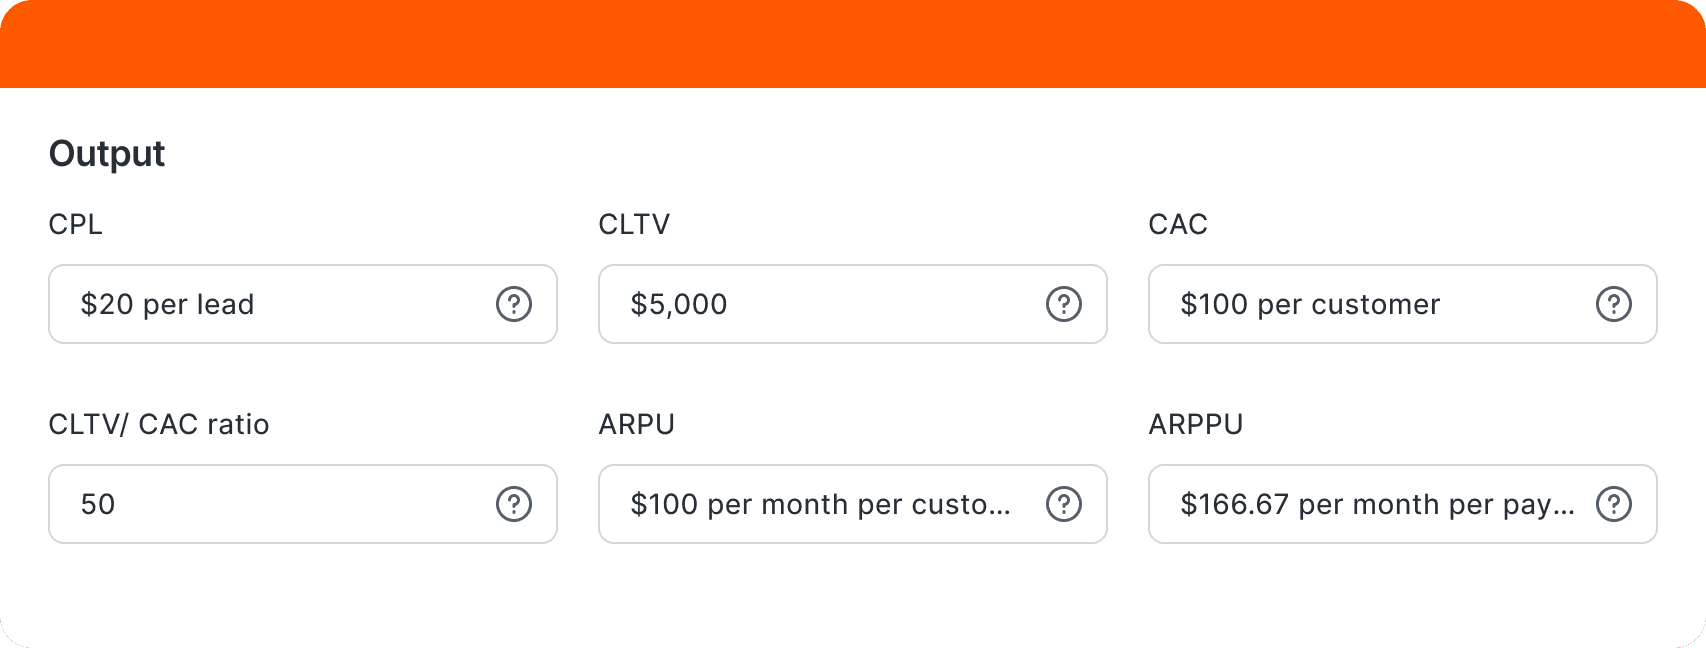Click the "CLTV/ CAC ratio" label
1706x648 pixels.
point(159,424)
